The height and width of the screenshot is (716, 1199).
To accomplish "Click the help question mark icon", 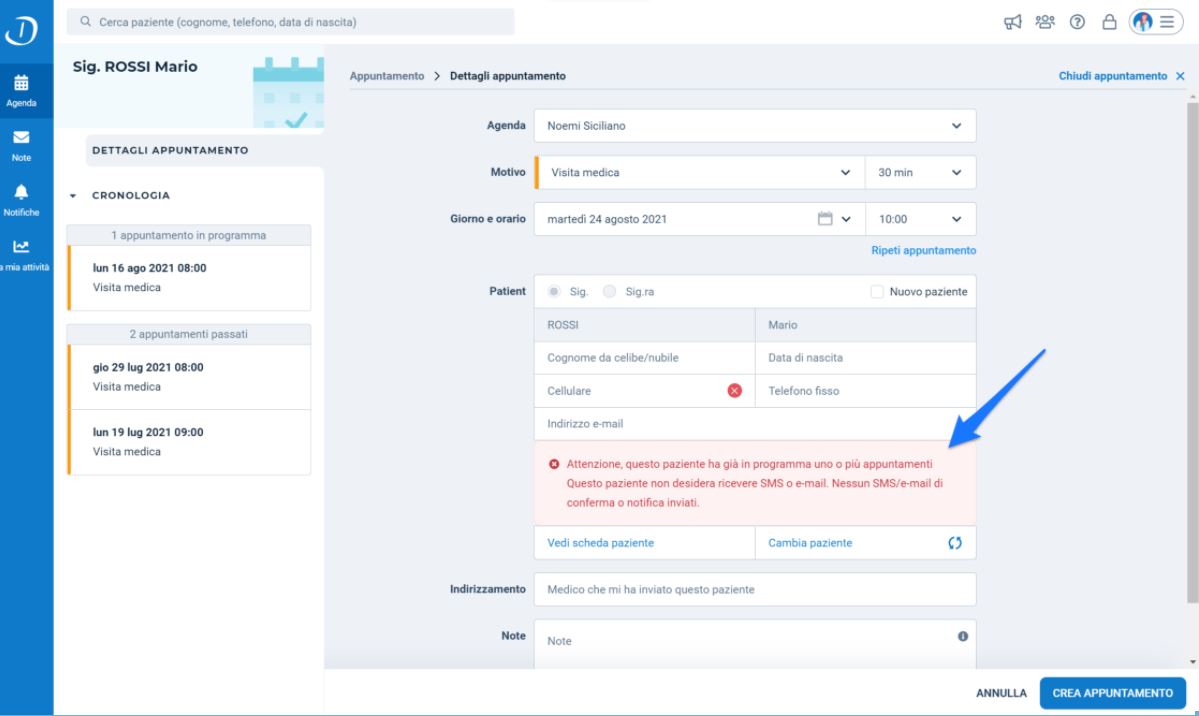I will 1077,22.
